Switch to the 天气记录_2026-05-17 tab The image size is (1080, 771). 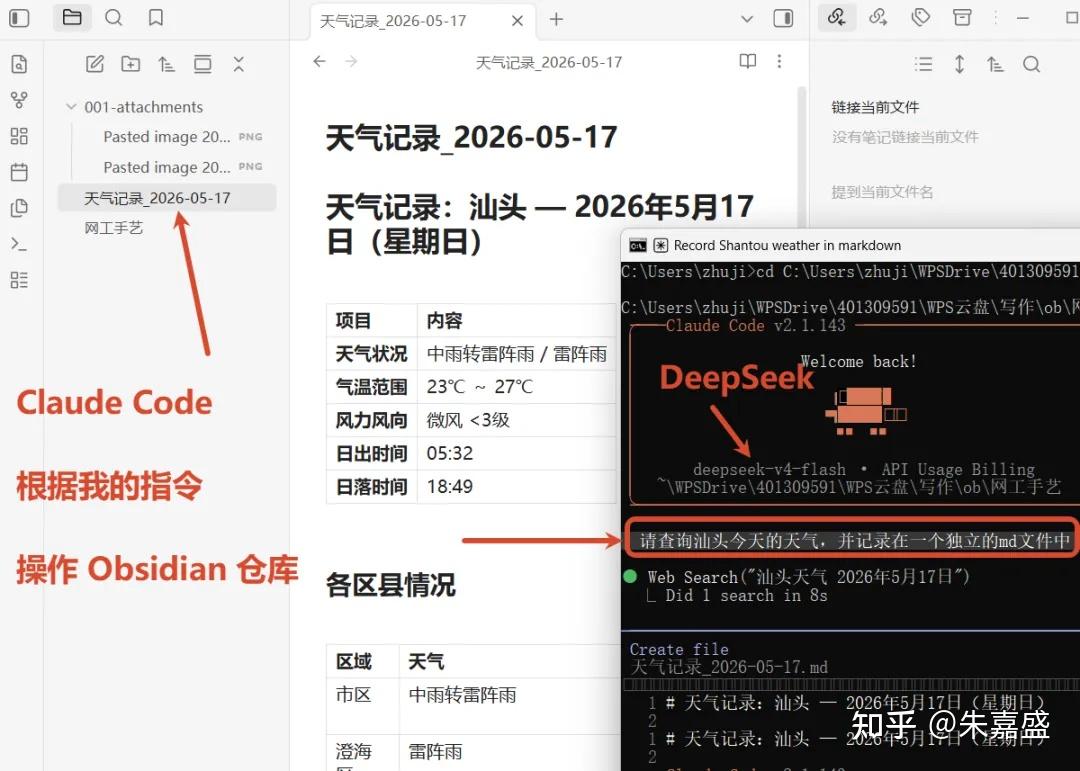point(393,21)
